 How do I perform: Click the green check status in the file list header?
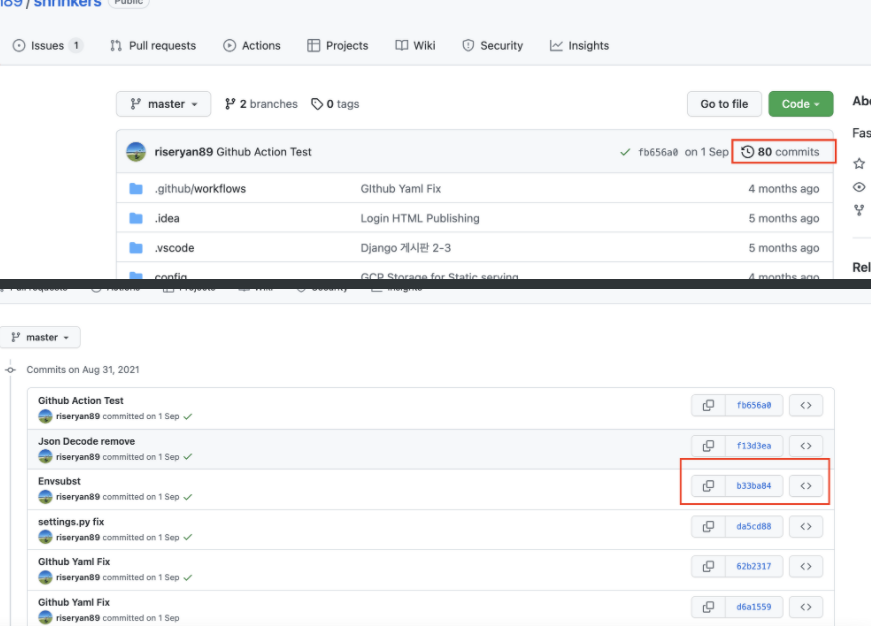tap(625, 152)
